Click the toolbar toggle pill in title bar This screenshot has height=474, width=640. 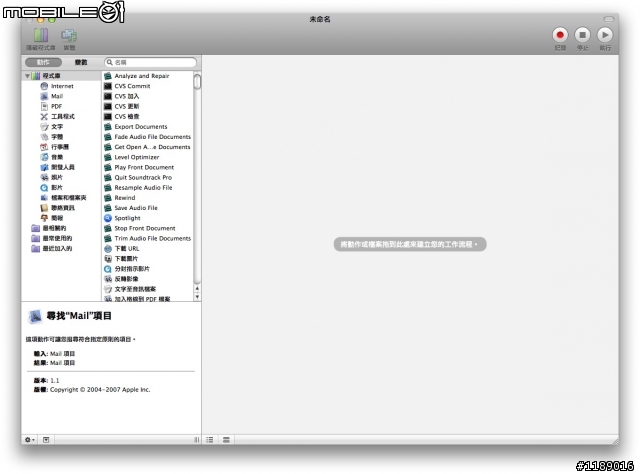click(609, 19)
